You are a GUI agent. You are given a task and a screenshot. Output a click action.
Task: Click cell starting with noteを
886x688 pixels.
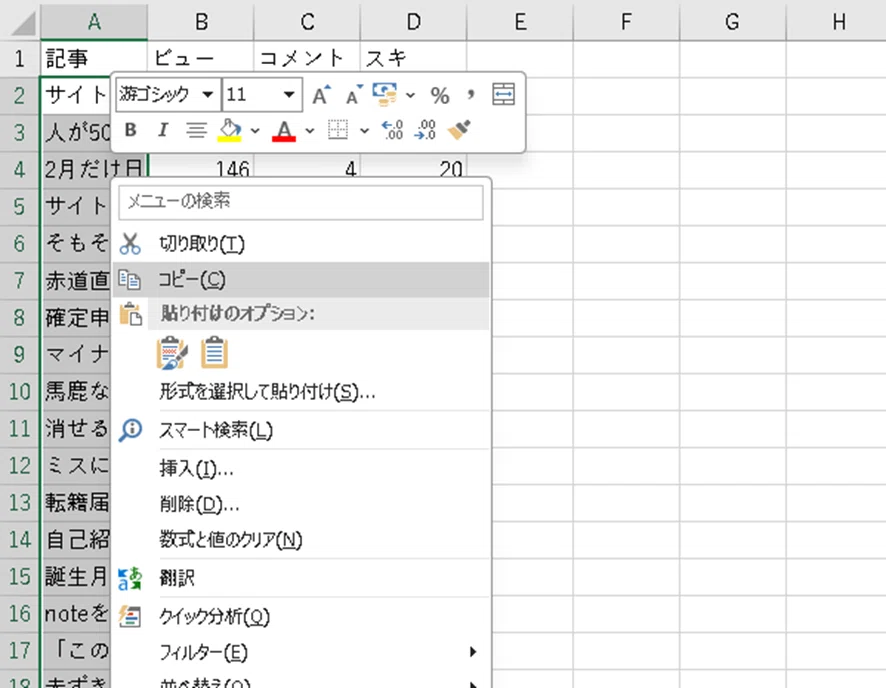(76, 613)
